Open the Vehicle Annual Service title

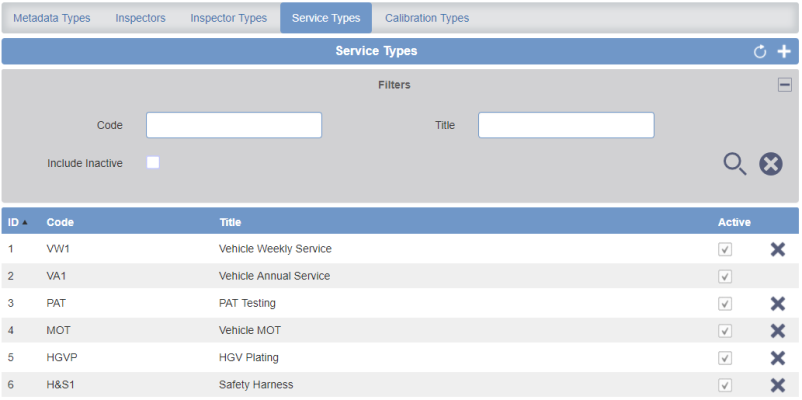[275, 276]
